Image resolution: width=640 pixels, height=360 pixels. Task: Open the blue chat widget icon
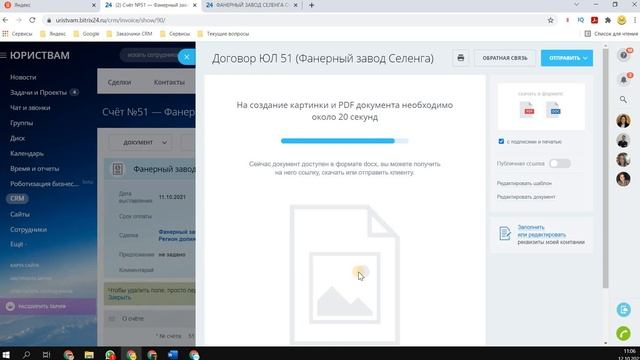click(x=624, y=310)
